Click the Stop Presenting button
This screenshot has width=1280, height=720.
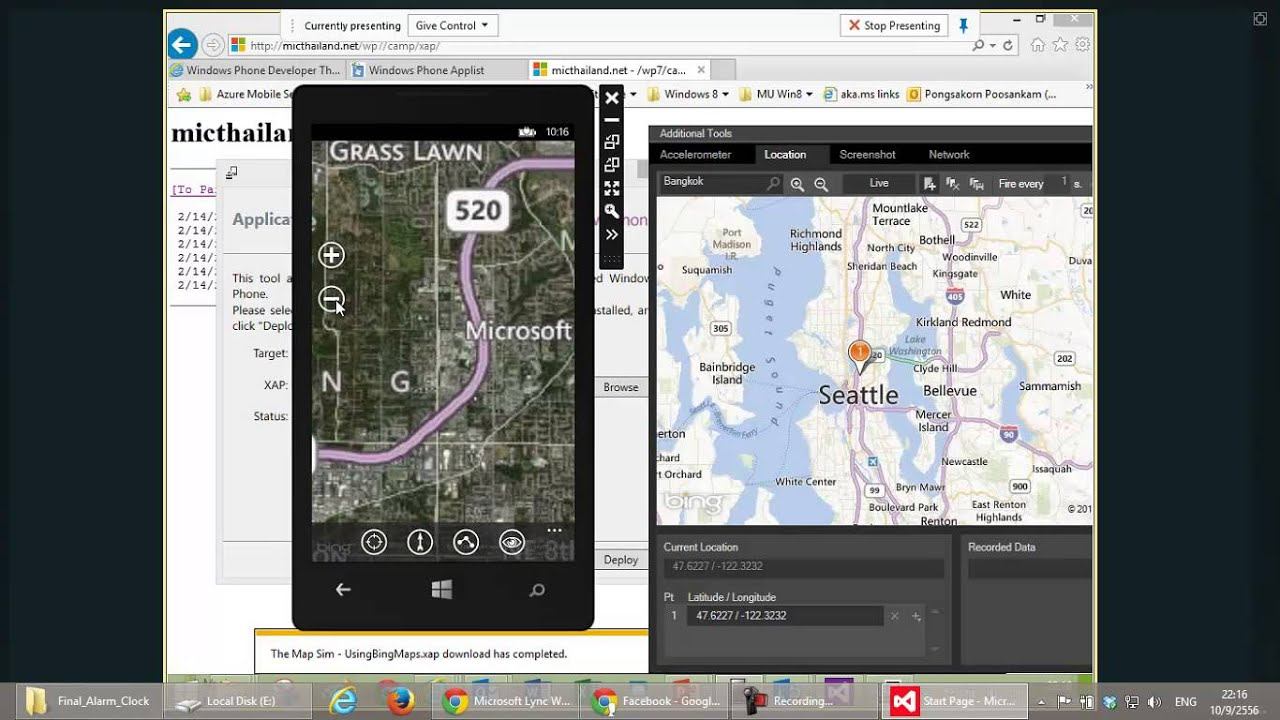894,25
